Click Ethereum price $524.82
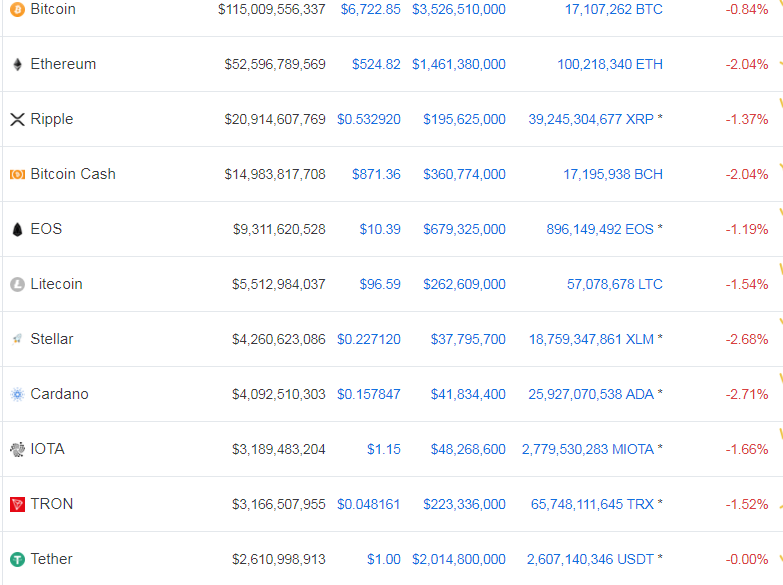The width and height of the screenshot is (783, 585). [376, 64]
